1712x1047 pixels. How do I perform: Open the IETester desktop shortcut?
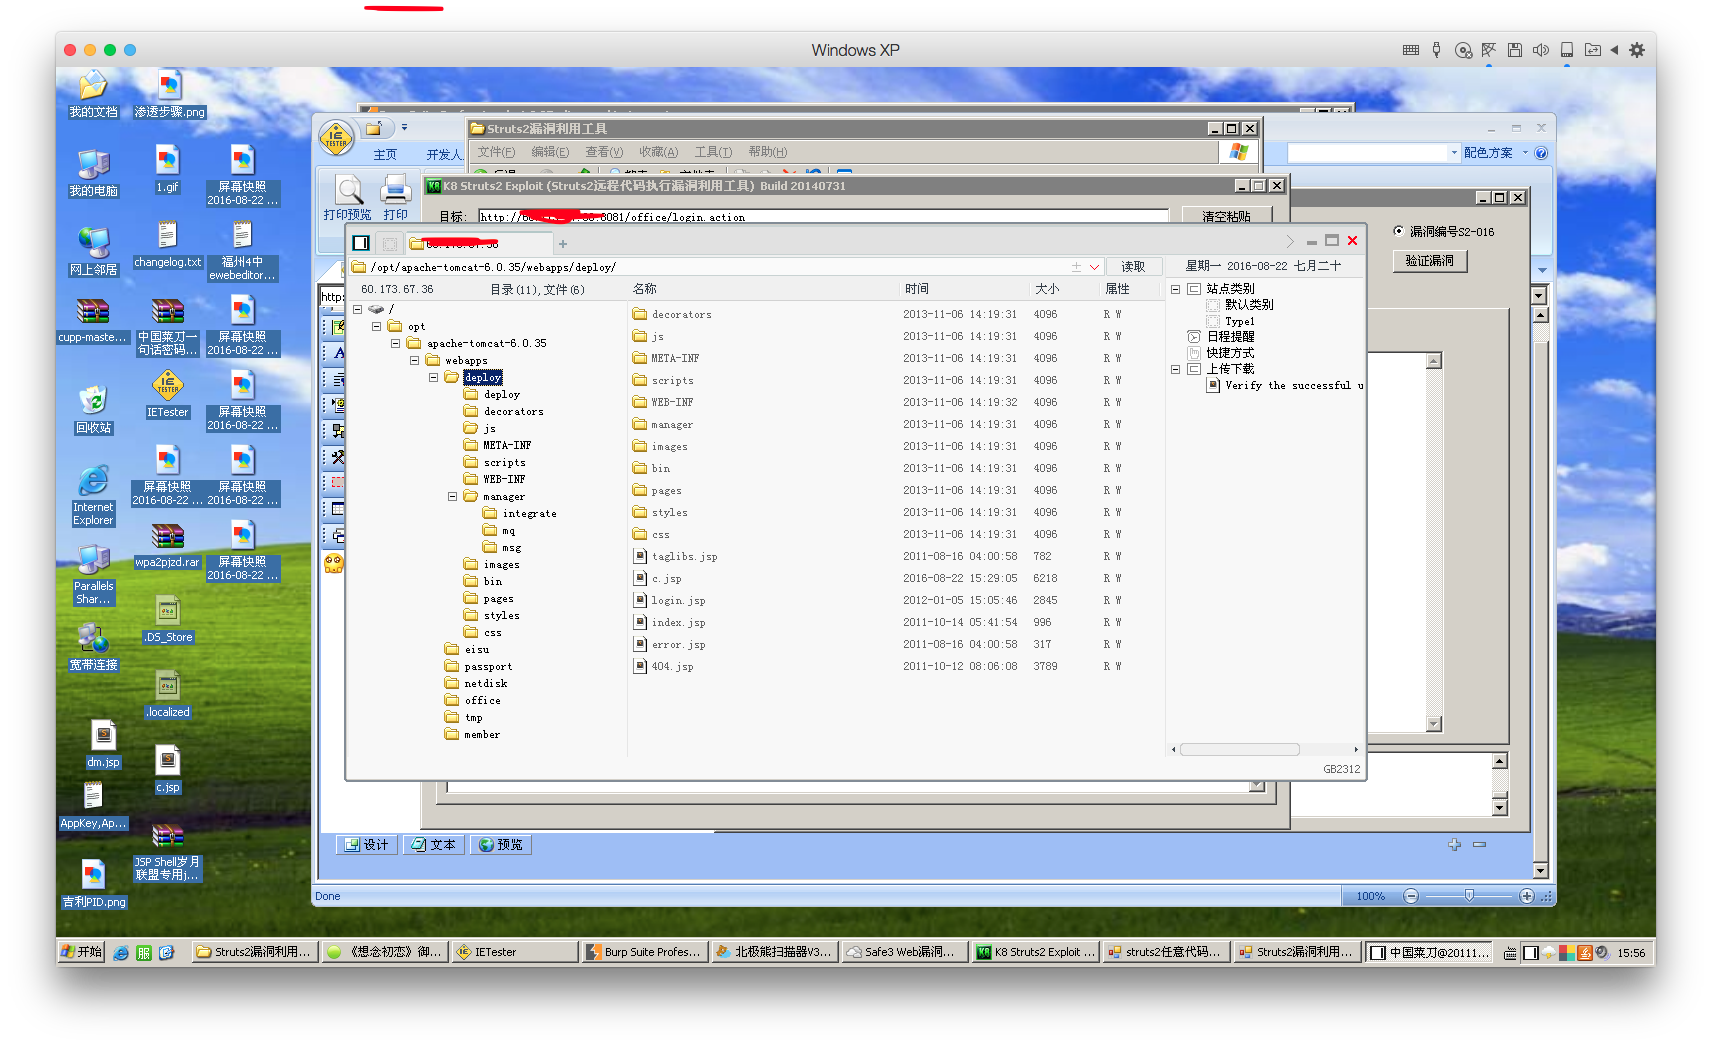[167, 393]
